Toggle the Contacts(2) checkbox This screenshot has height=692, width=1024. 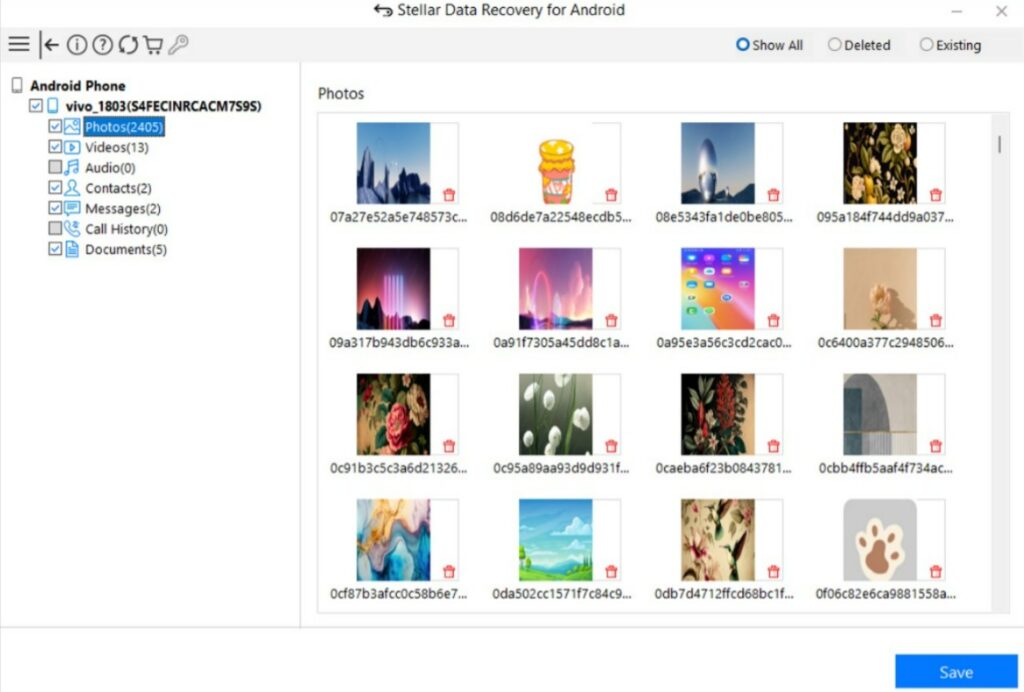pyautogui.click(x=56, y=187)
